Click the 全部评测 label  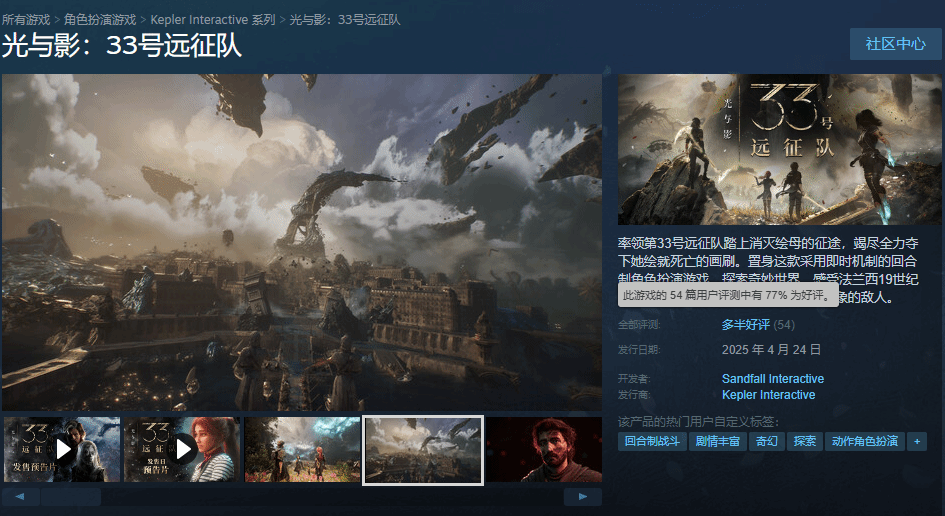tap(639, 325)
